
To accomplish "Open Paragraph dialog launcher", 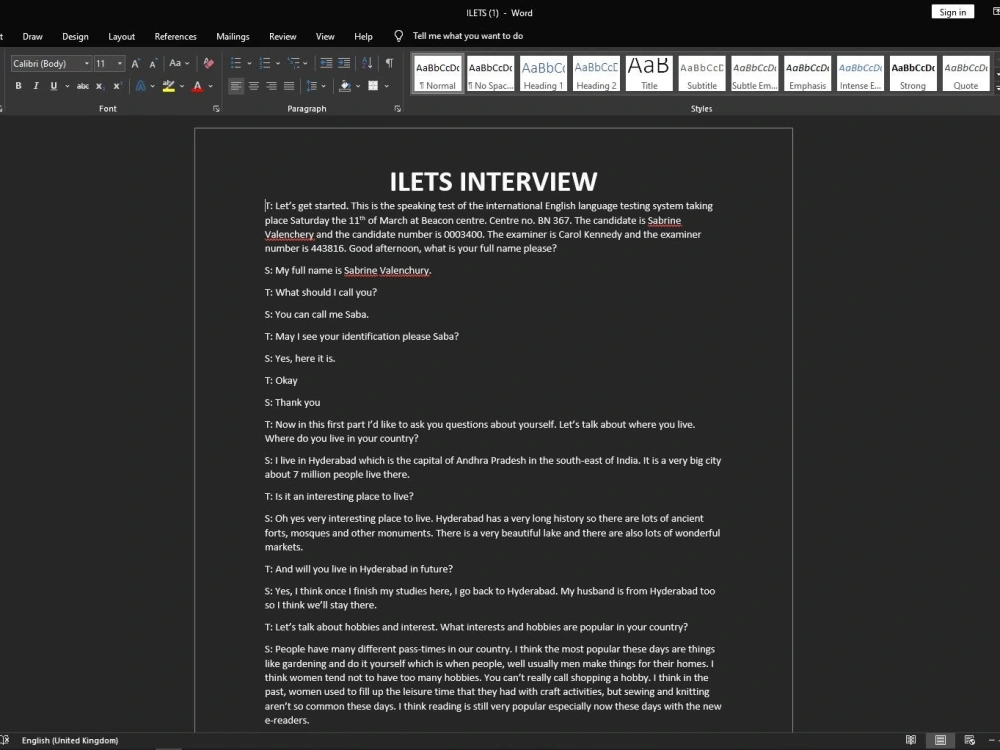I will [x=397, y=109].
